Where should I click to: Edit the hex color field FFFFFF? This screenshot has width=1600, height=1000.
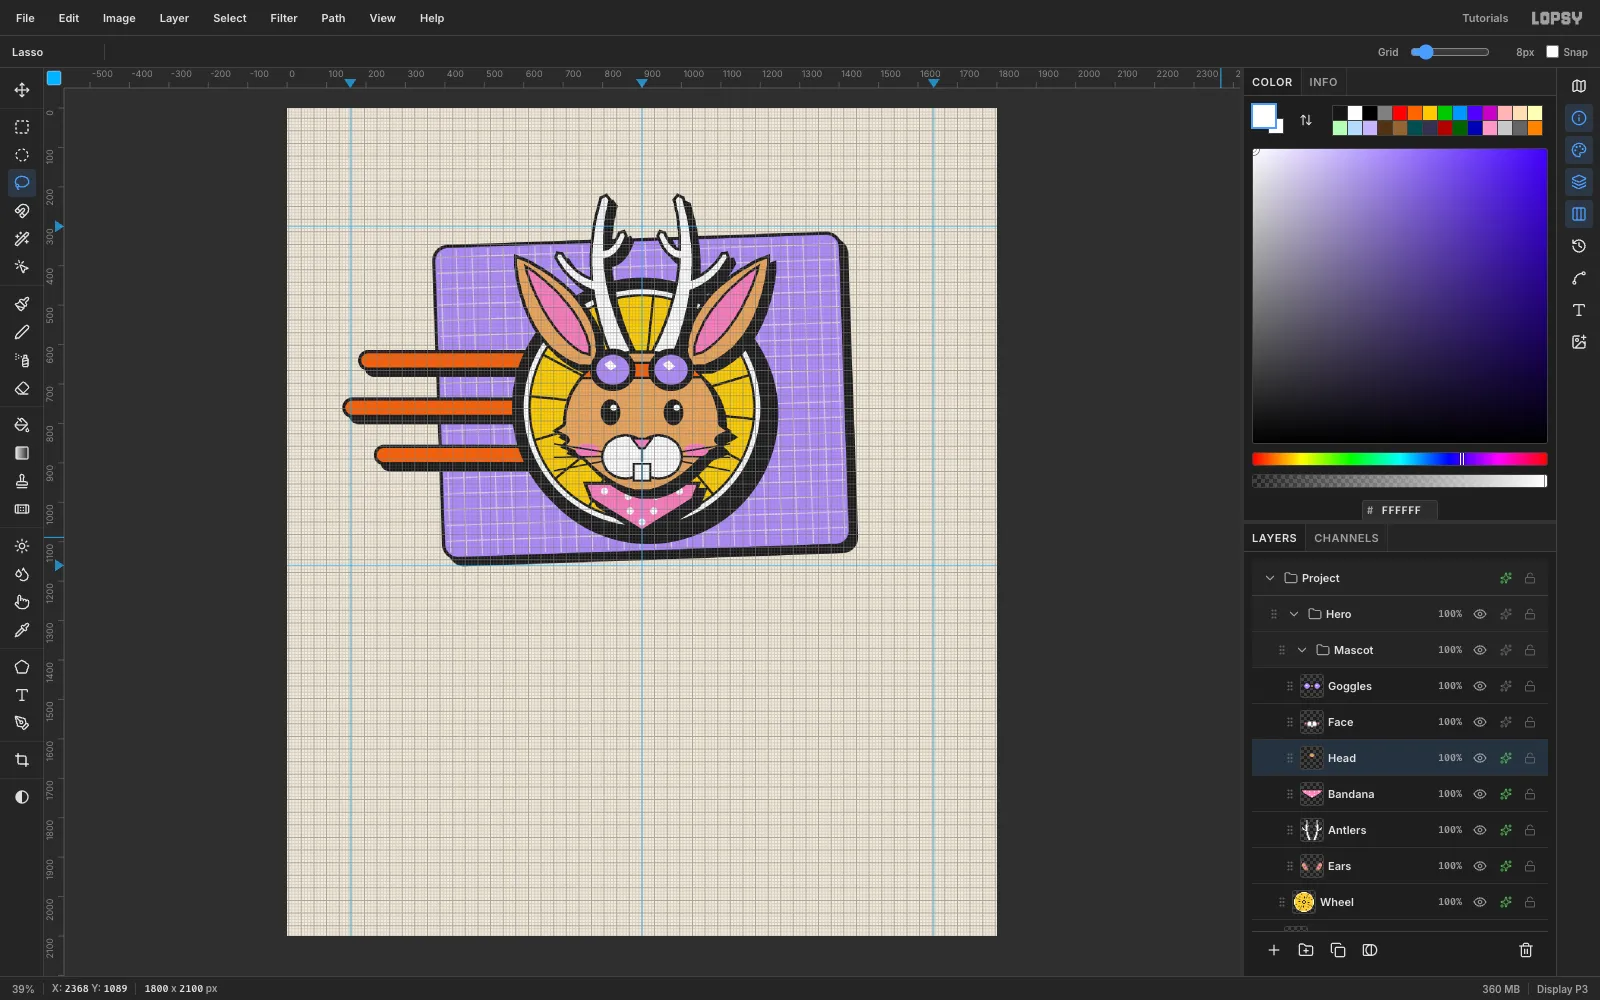point(1400,510)
